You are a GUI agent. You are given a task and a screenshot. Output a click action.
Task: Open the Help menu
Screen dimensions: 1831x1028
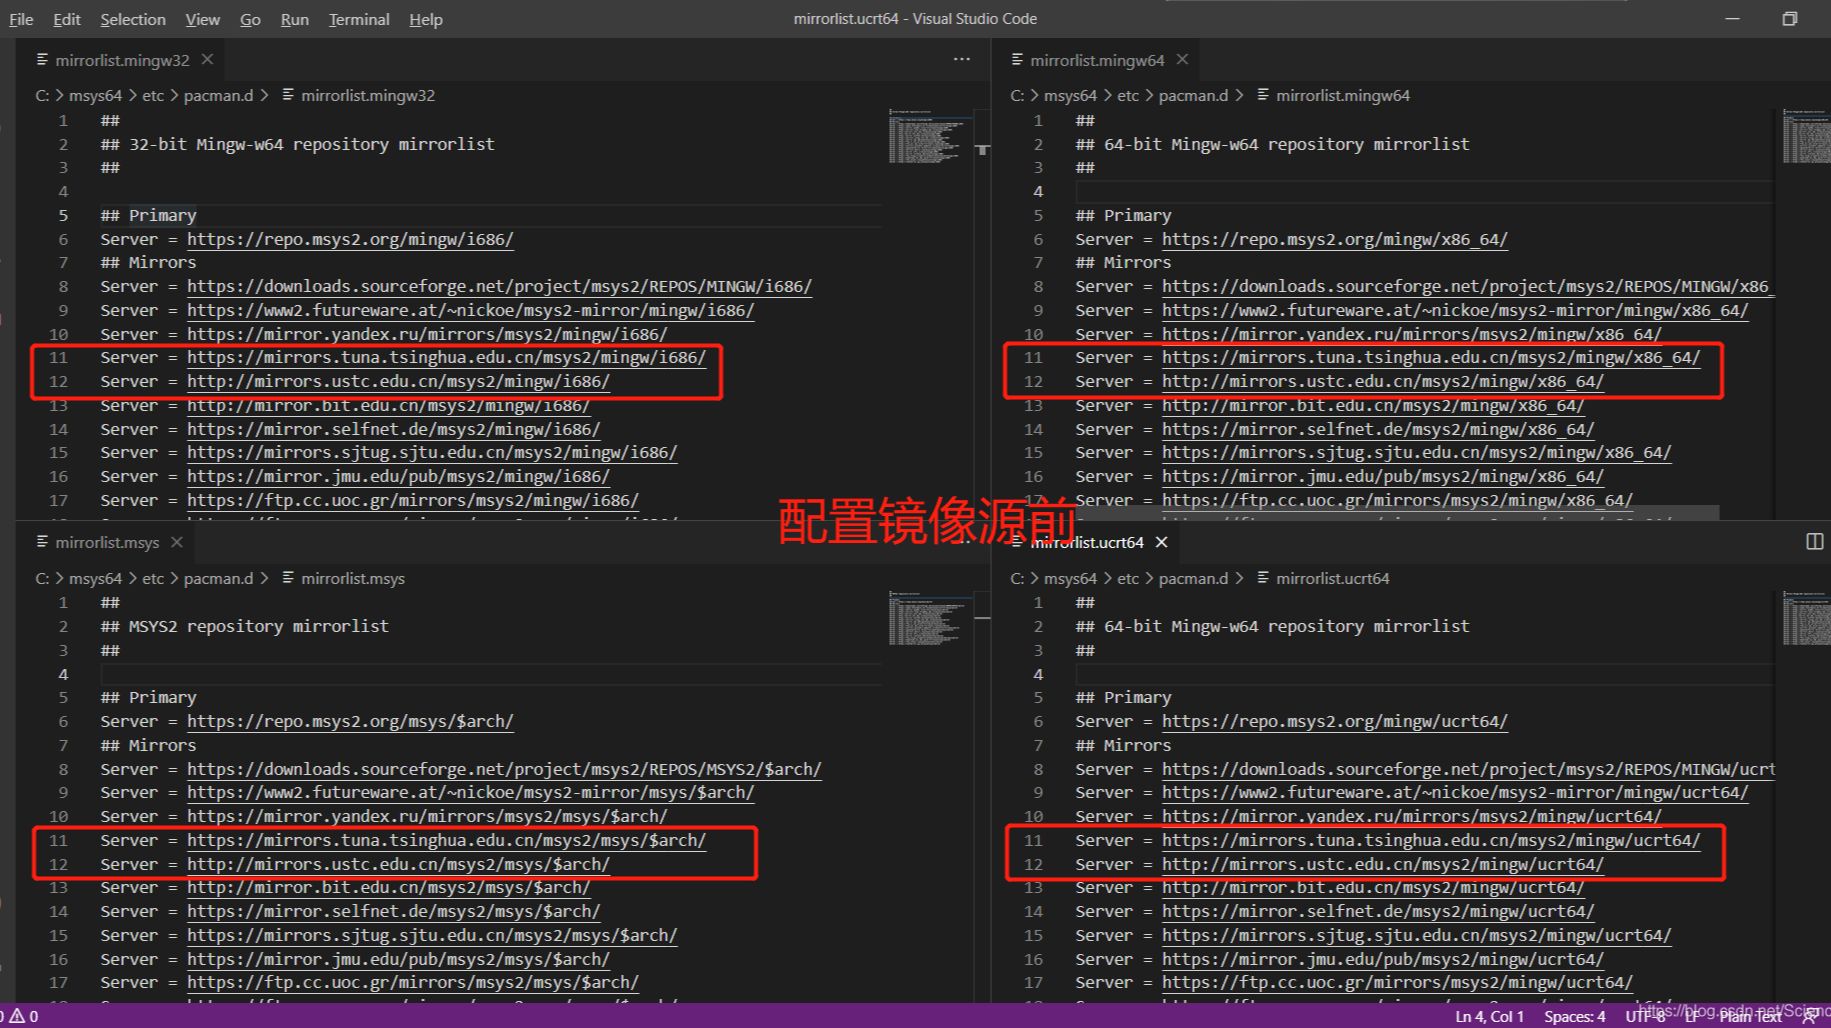point(425,19)
